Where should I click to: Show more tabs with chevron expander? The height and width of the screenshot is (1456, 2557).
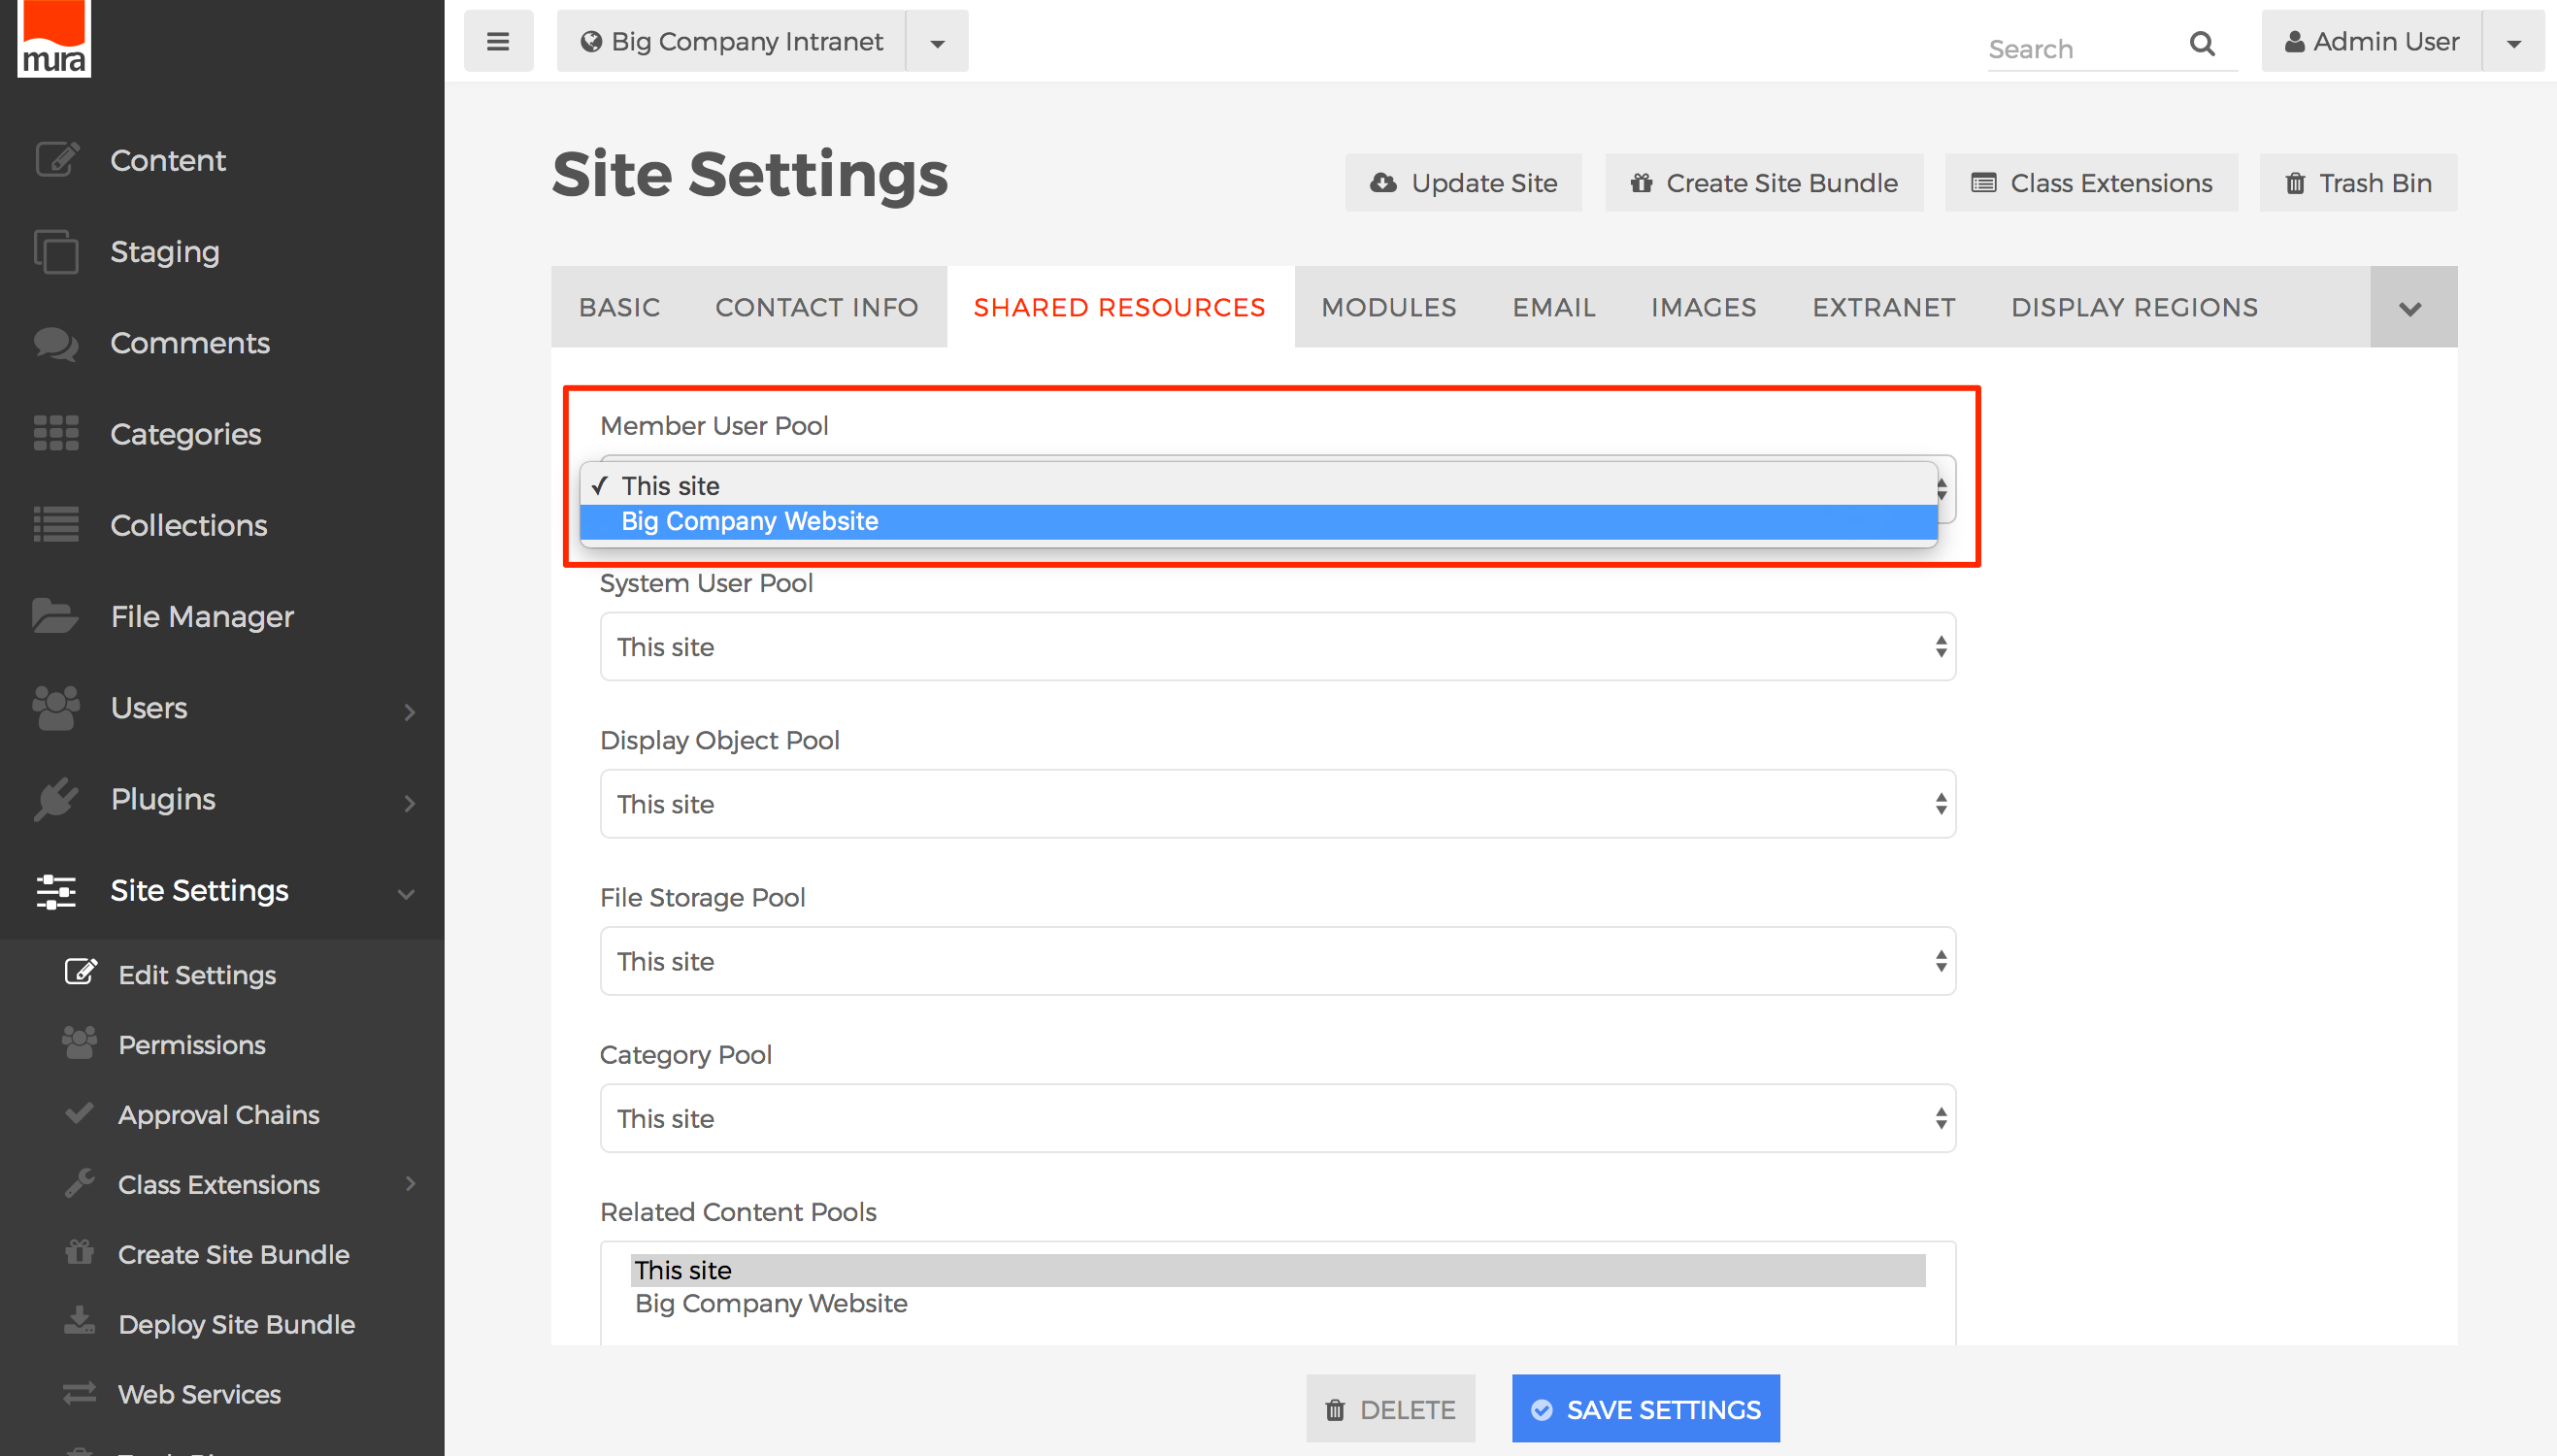tap(2411, 308)
